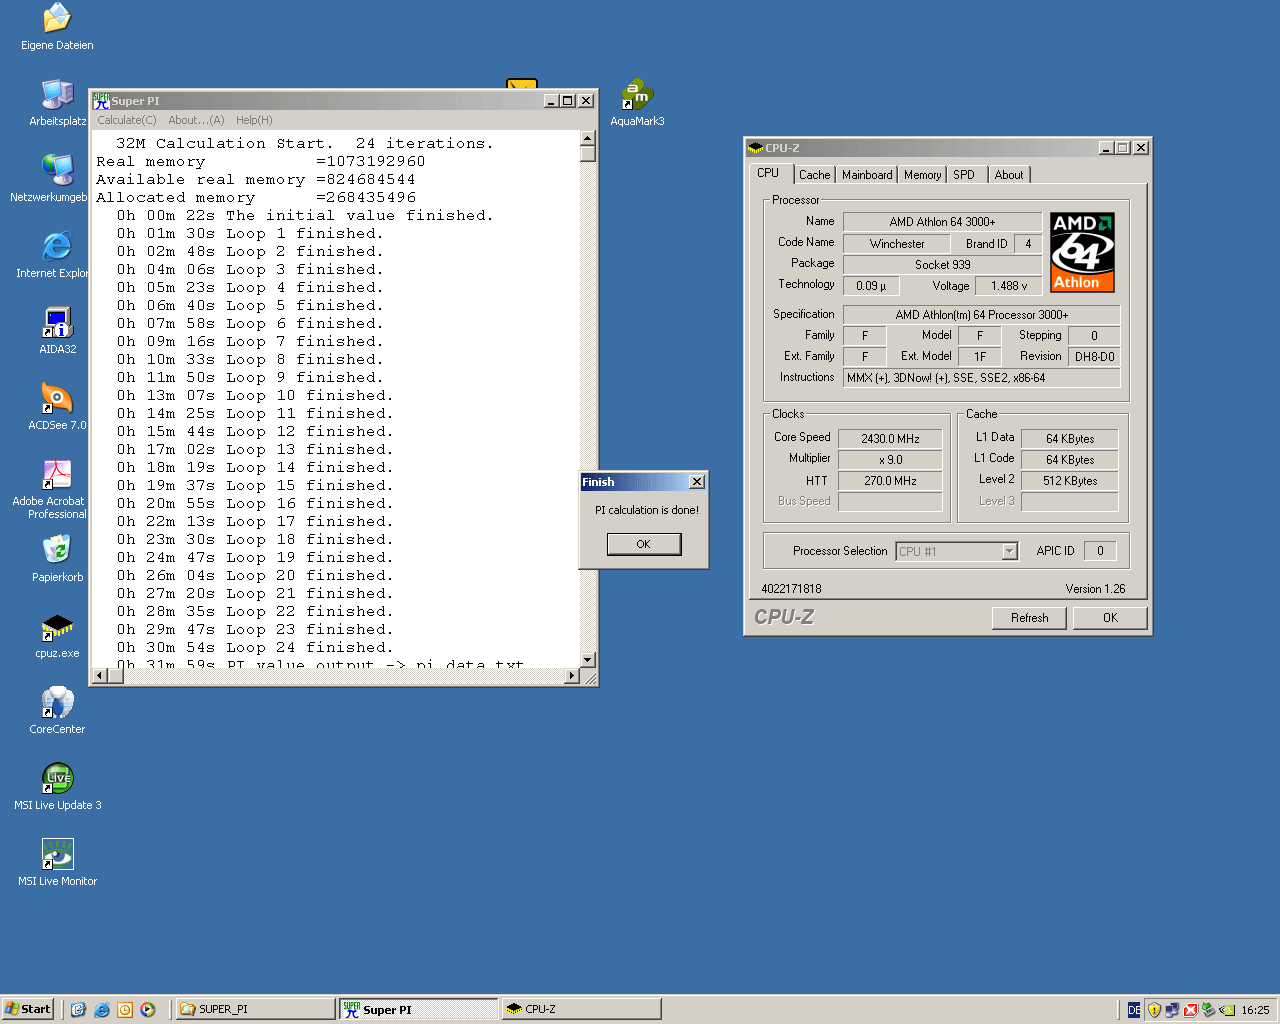
Task: Click the Instructions MMX field
Action: tap(981, 378)
